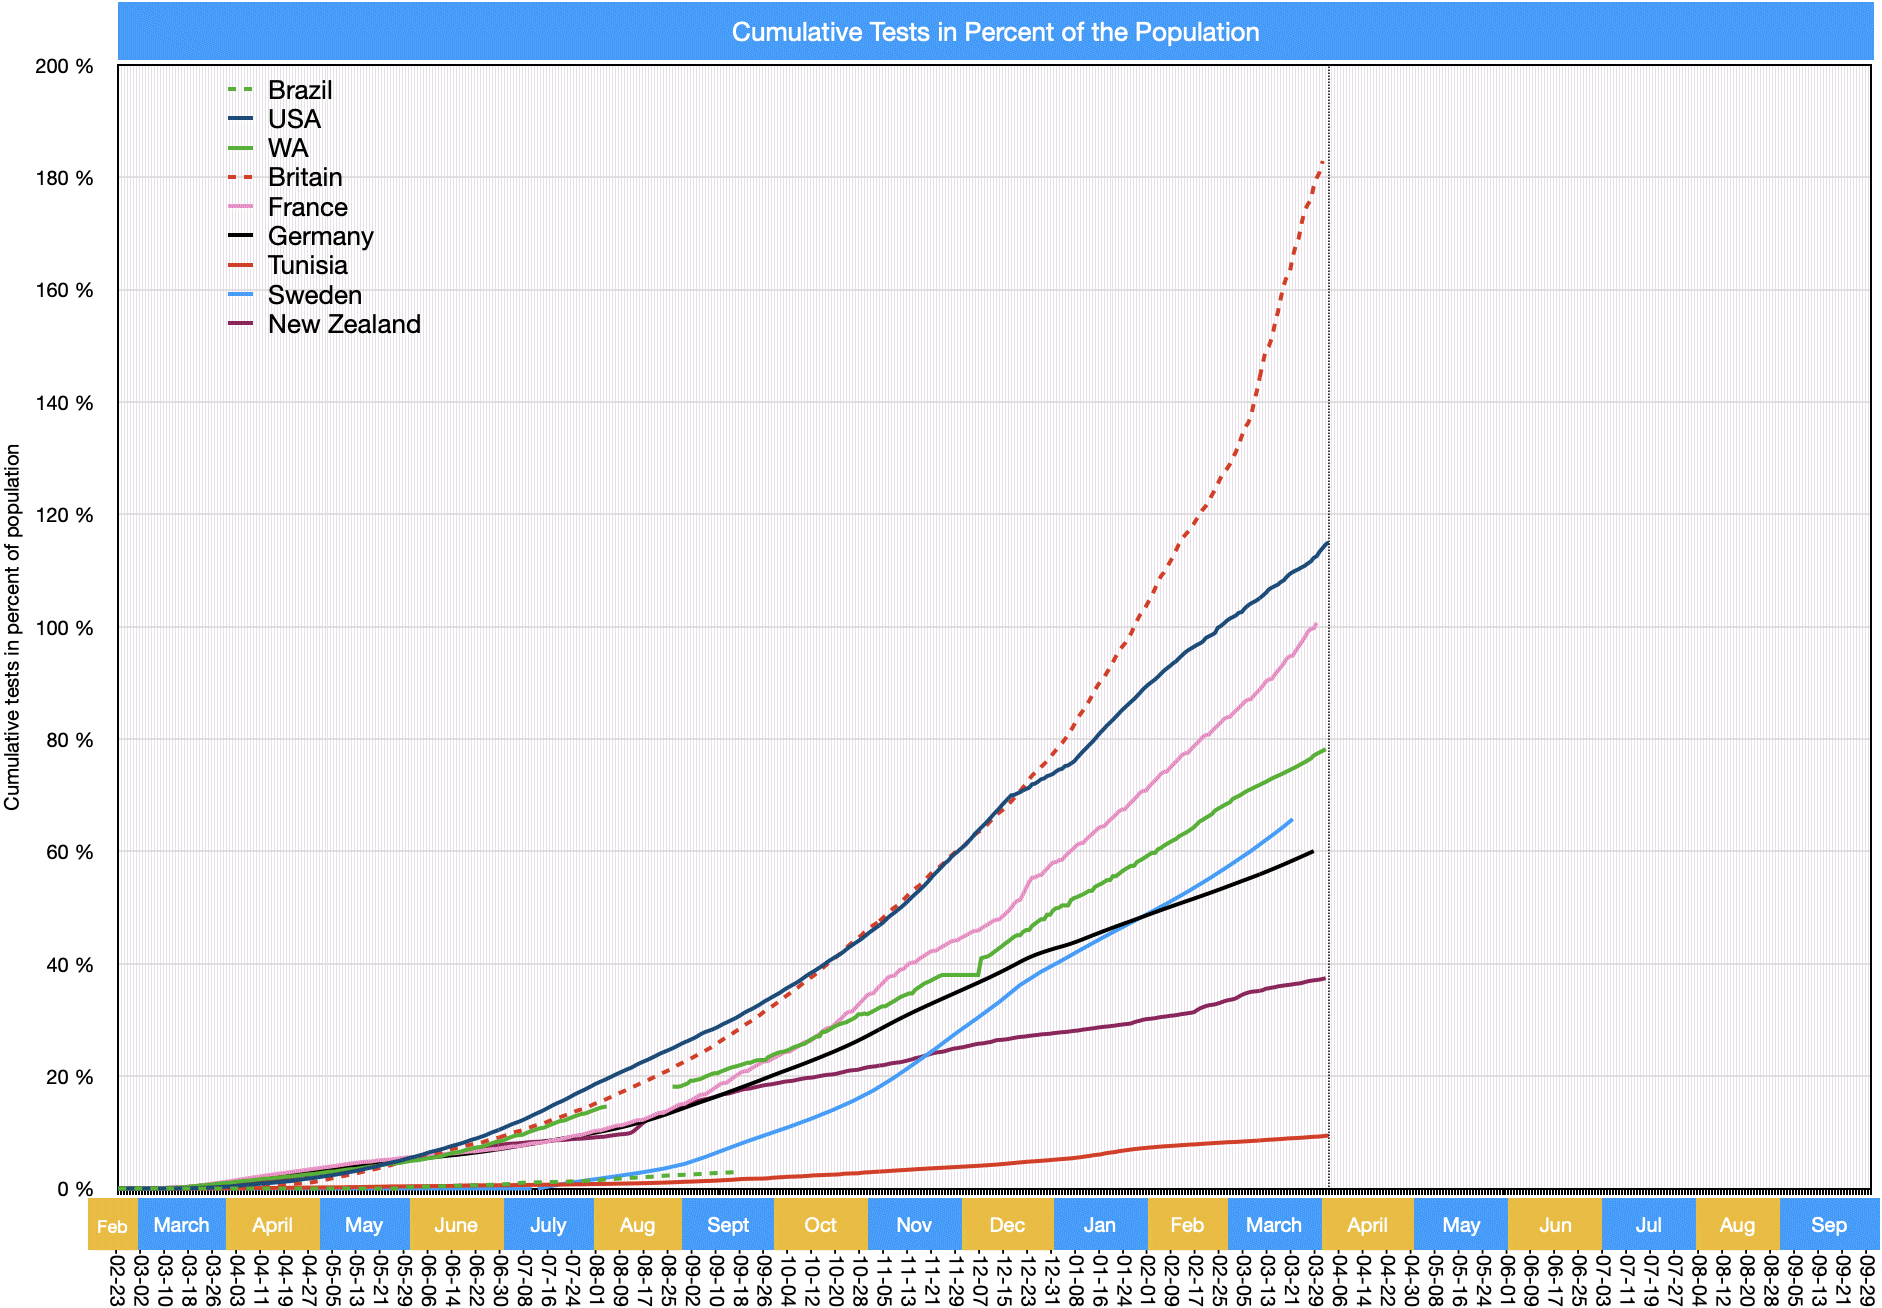Select the Dec month block

coord(1007,1225)
